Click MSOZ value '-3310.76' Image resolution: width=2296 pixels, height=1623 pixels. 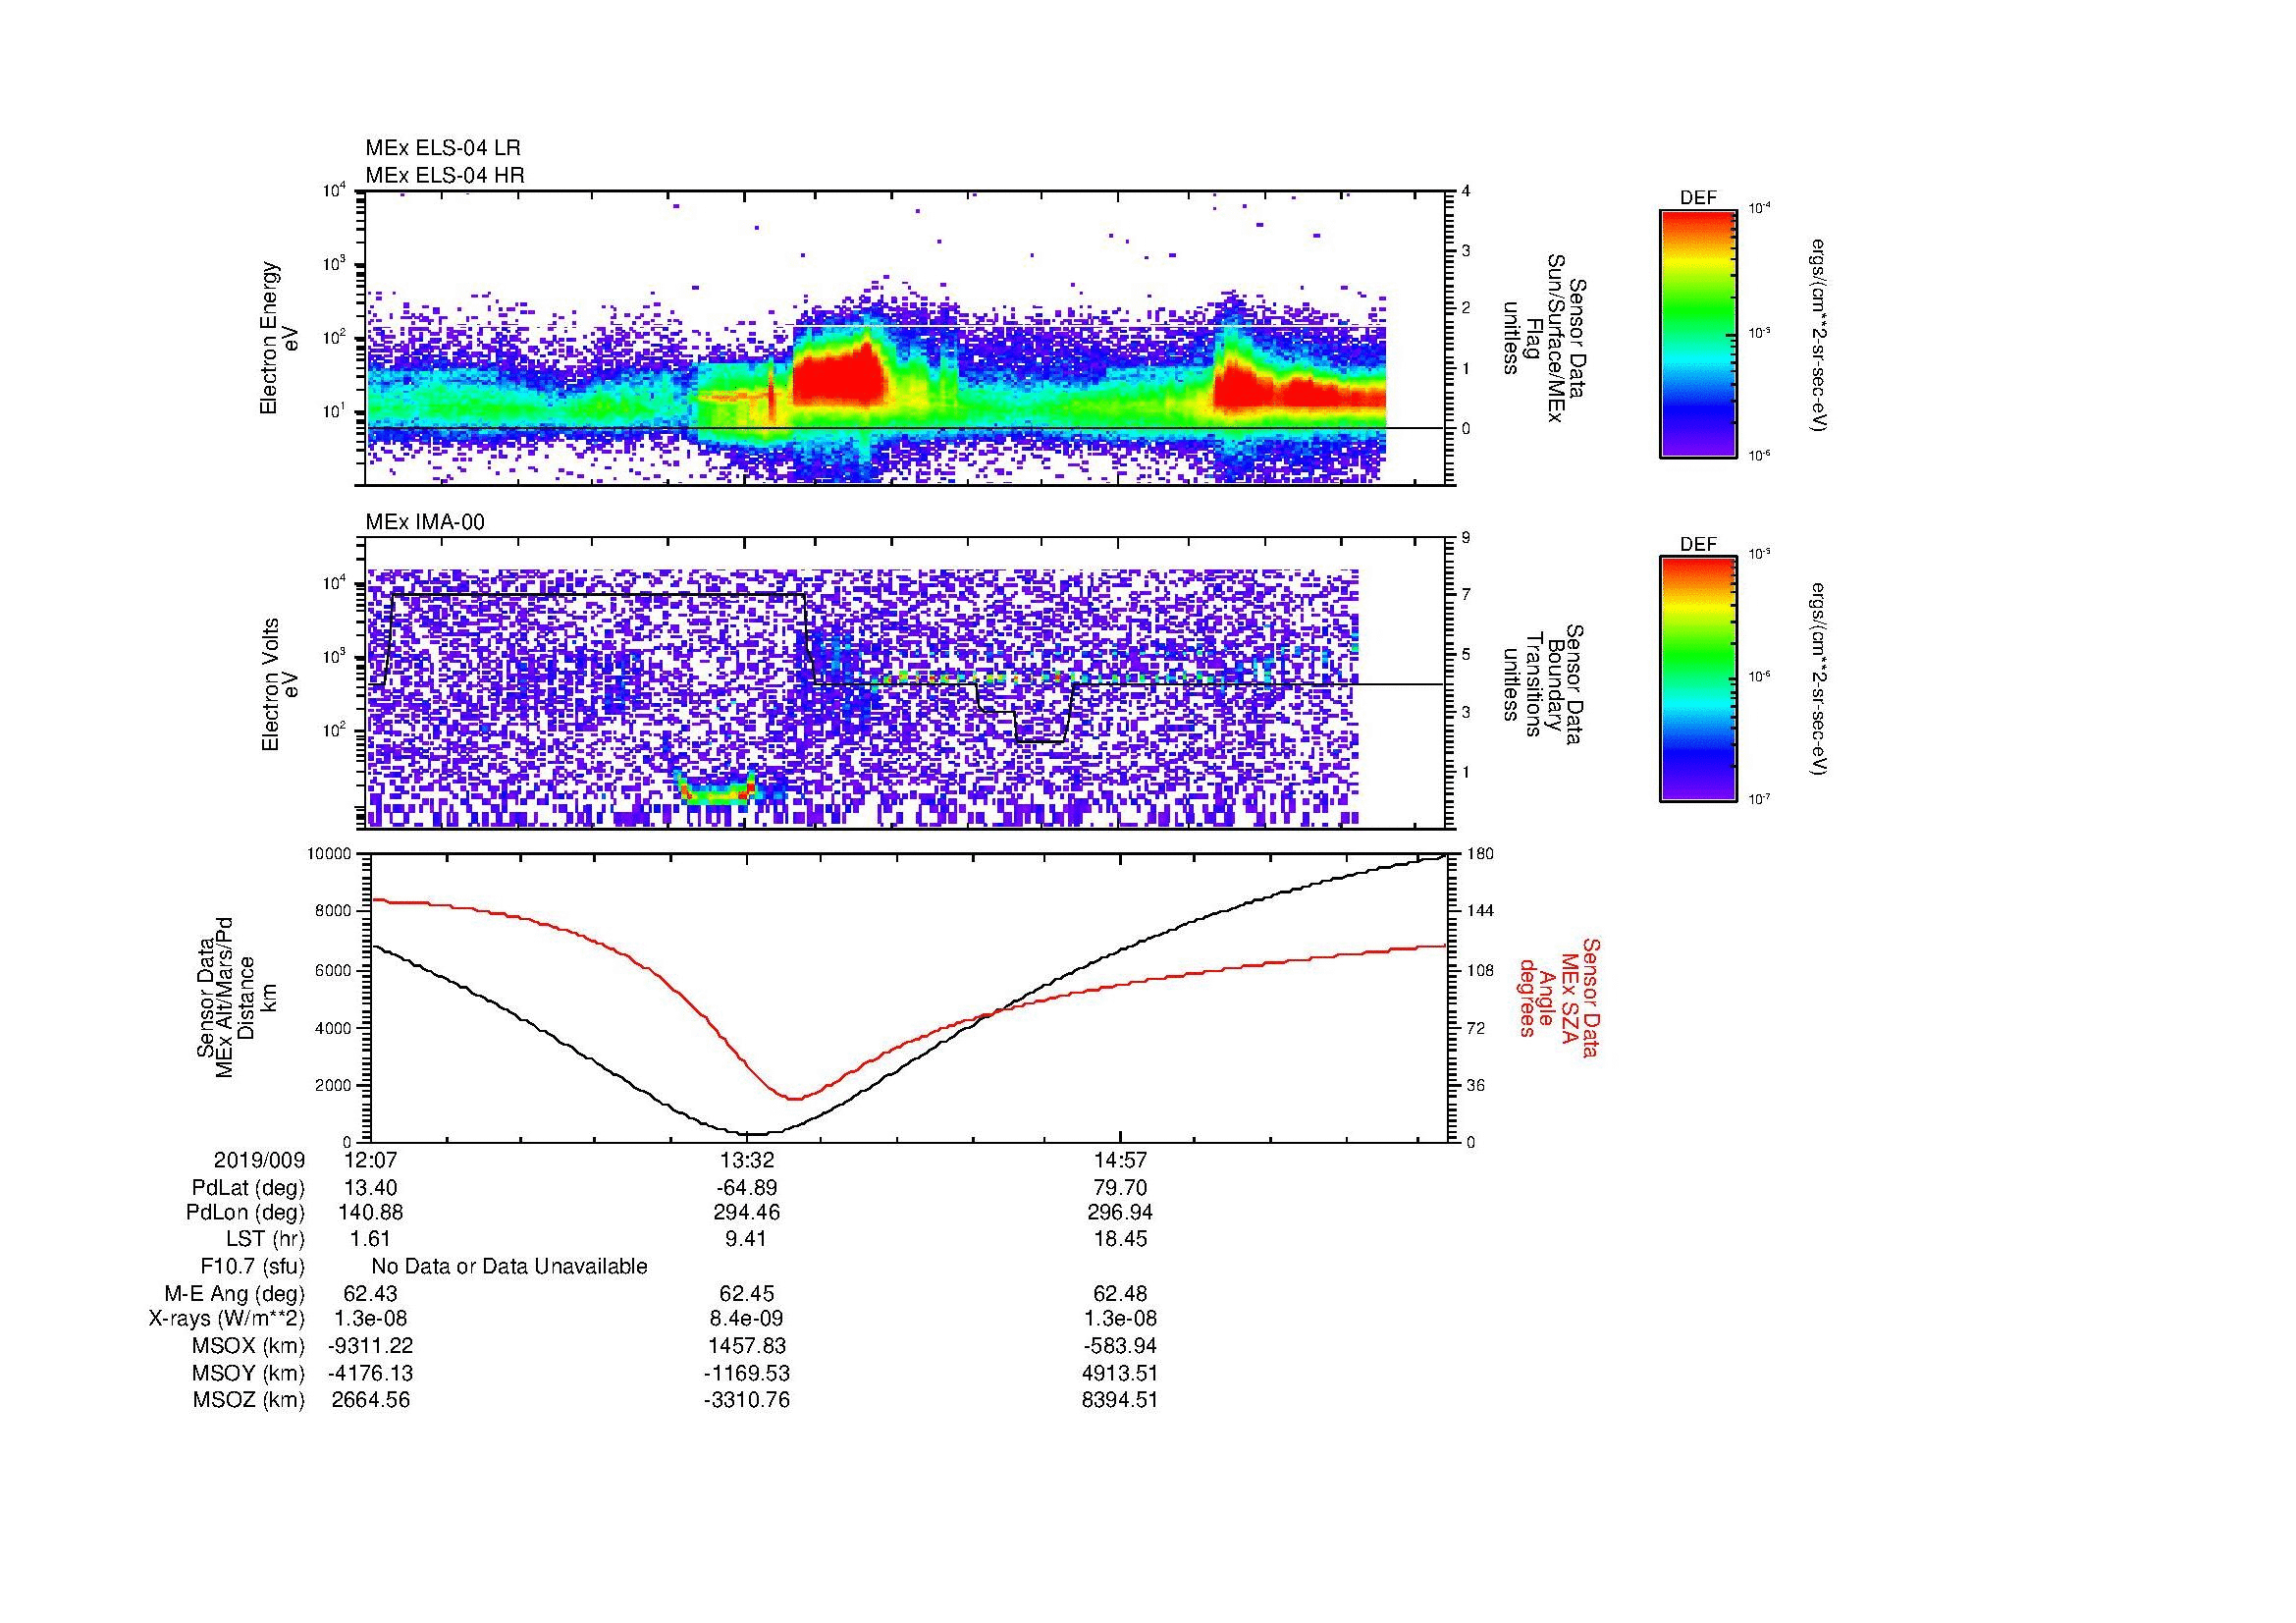click(747, 1400)
